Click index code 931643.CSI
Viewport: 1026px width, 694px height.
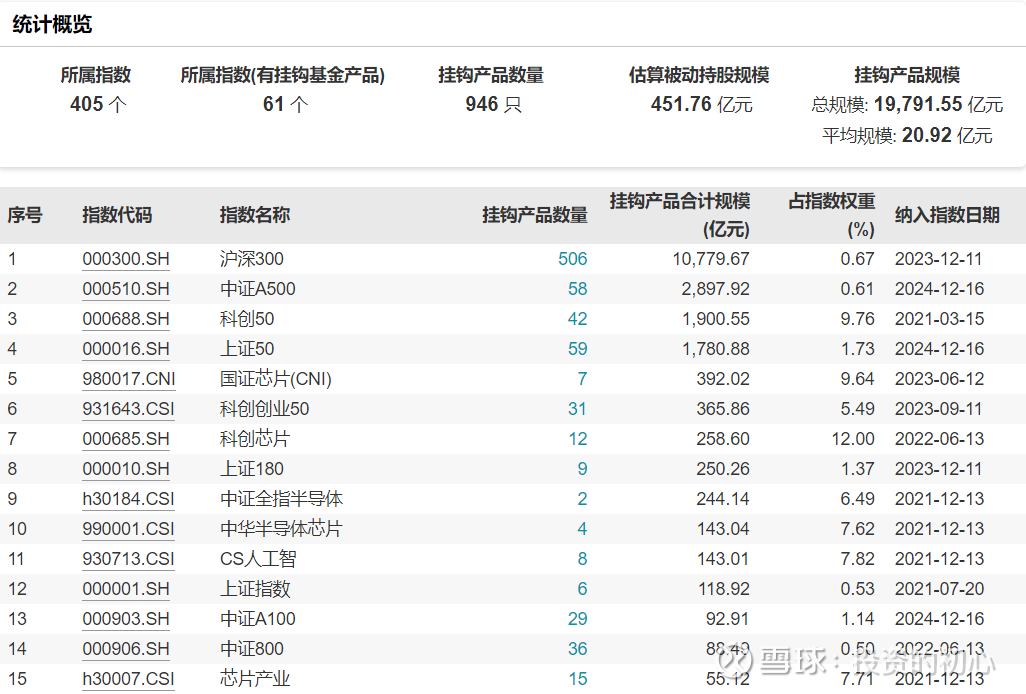[128, 409]
